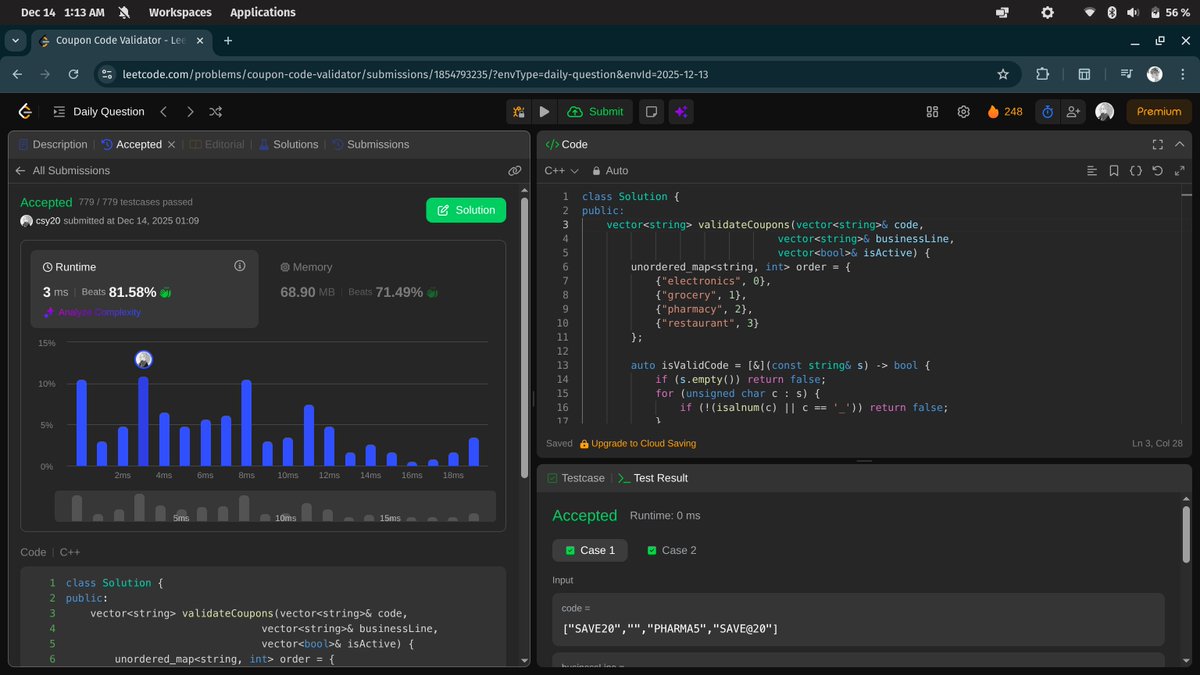This screenshot has width=1200, height=675.
Task: Open the browser tab search dropdown
Action: click(x=15, y=41)
